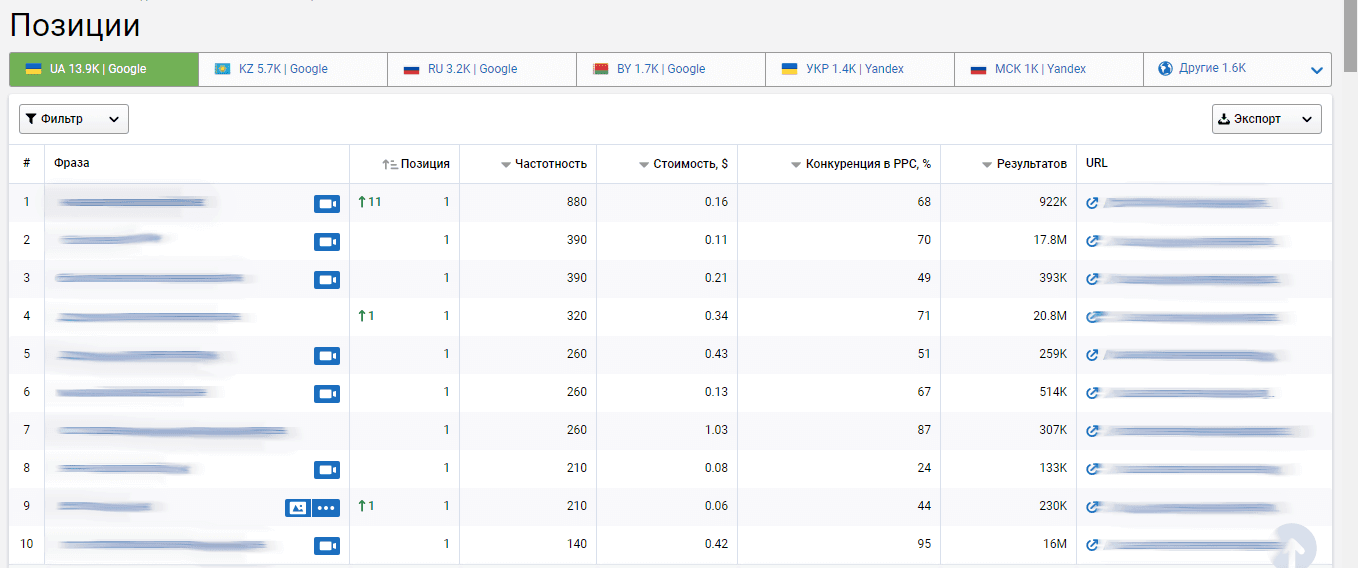The width and height of the screenshot is (1358, 568).
Task: Expand the Другие 1.6K regions list
Action: tap(1316, 70)
